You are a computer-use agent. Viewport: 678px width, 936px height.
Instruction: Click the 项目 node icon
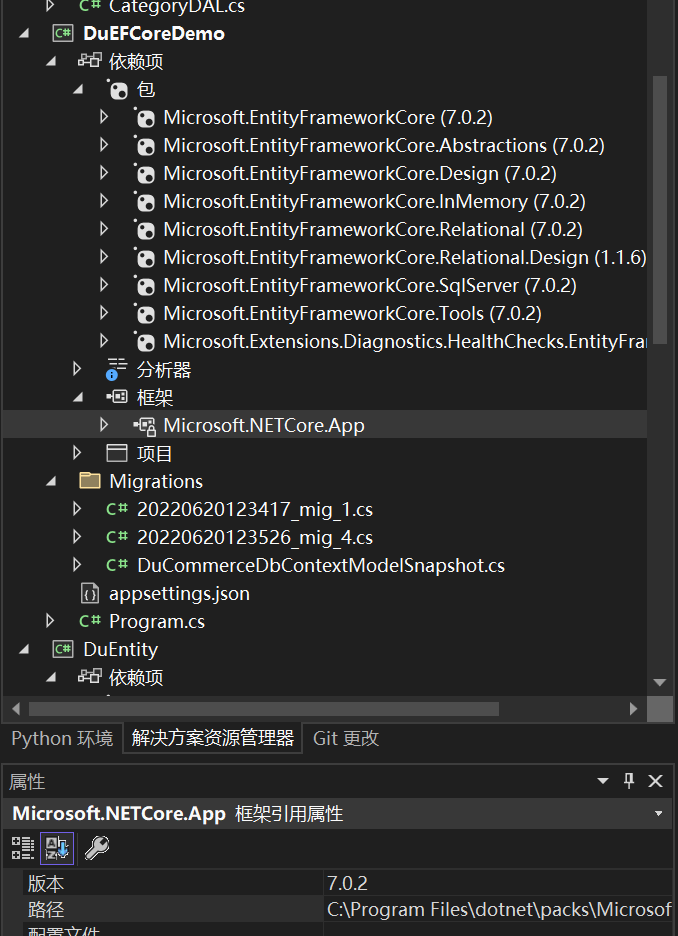(x=117, y=453)
